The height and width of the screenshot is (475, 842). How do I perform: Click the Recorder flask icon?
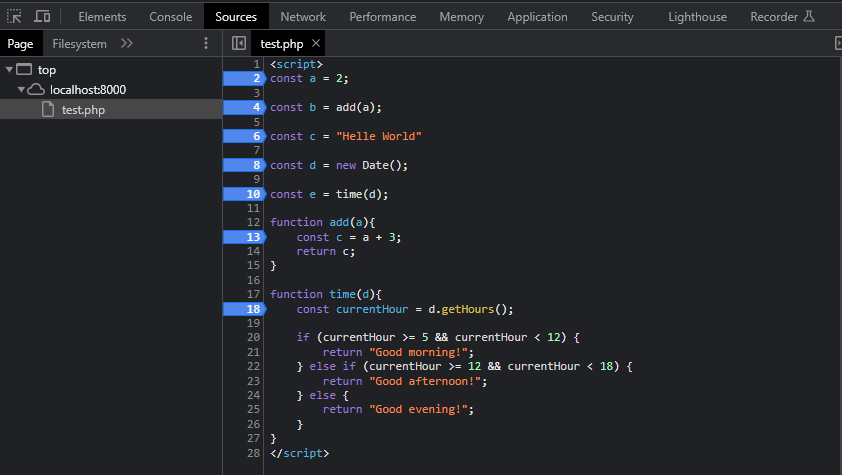809,16
